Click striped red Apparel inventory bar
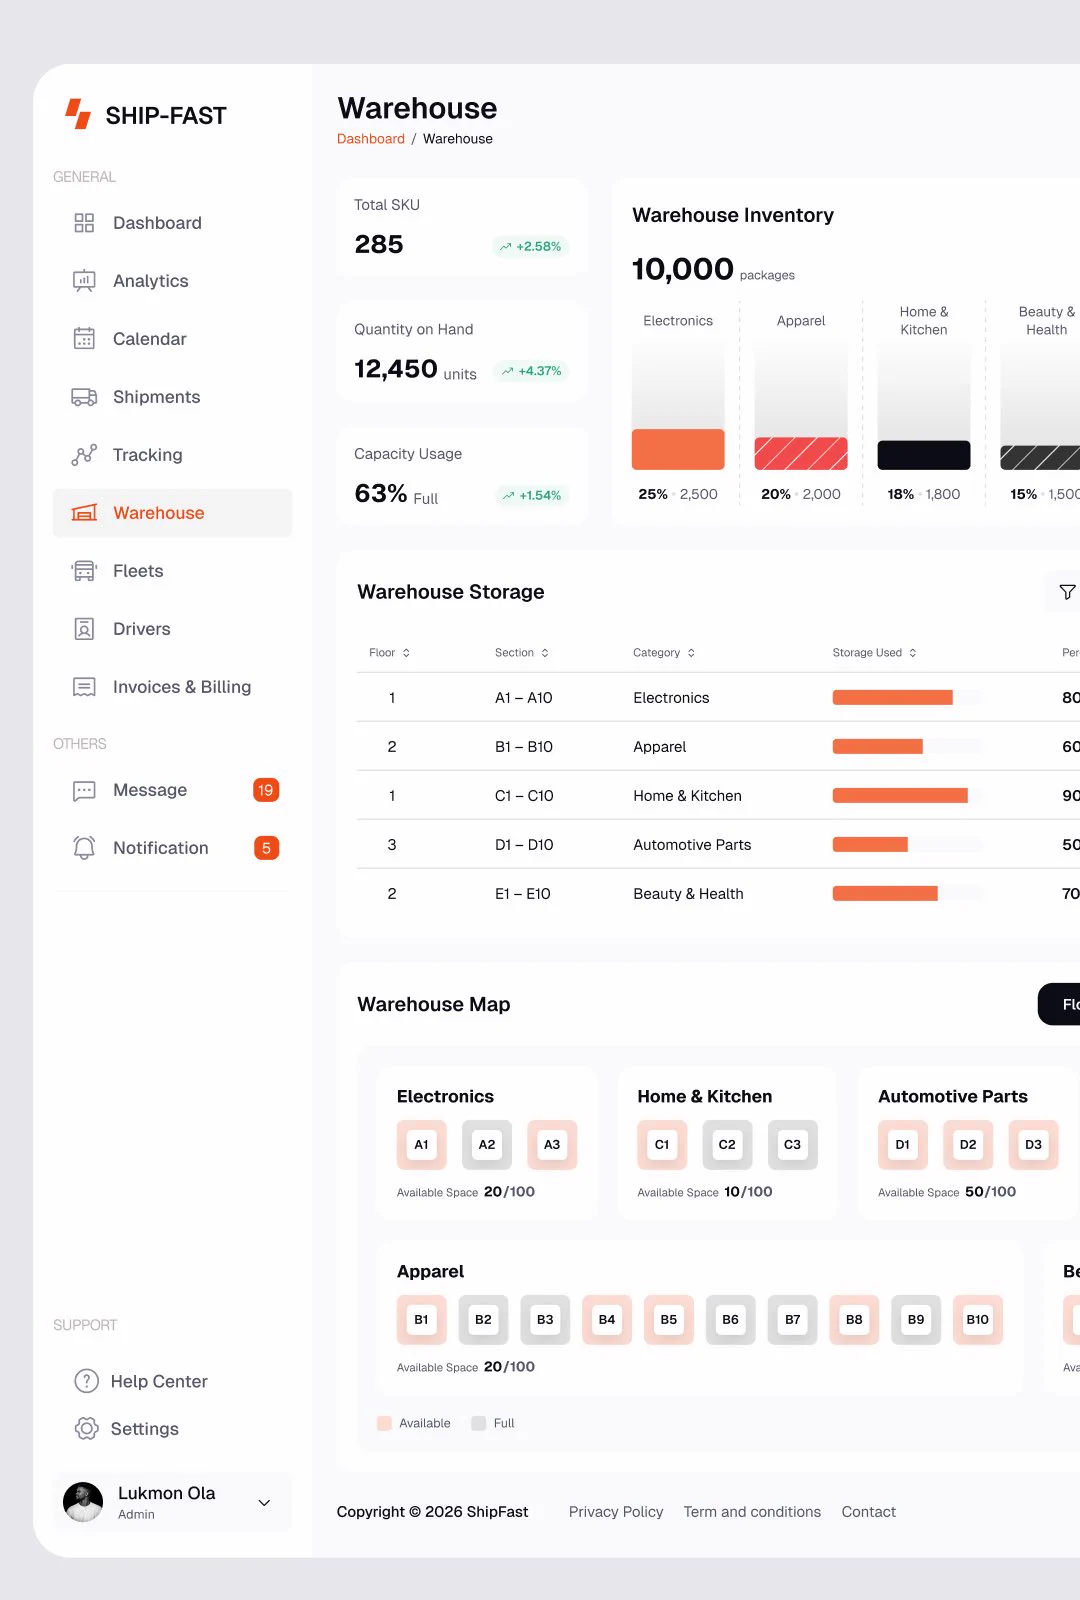Image resolution: width=1080 pixels, height=1600 pixels. 801,454
